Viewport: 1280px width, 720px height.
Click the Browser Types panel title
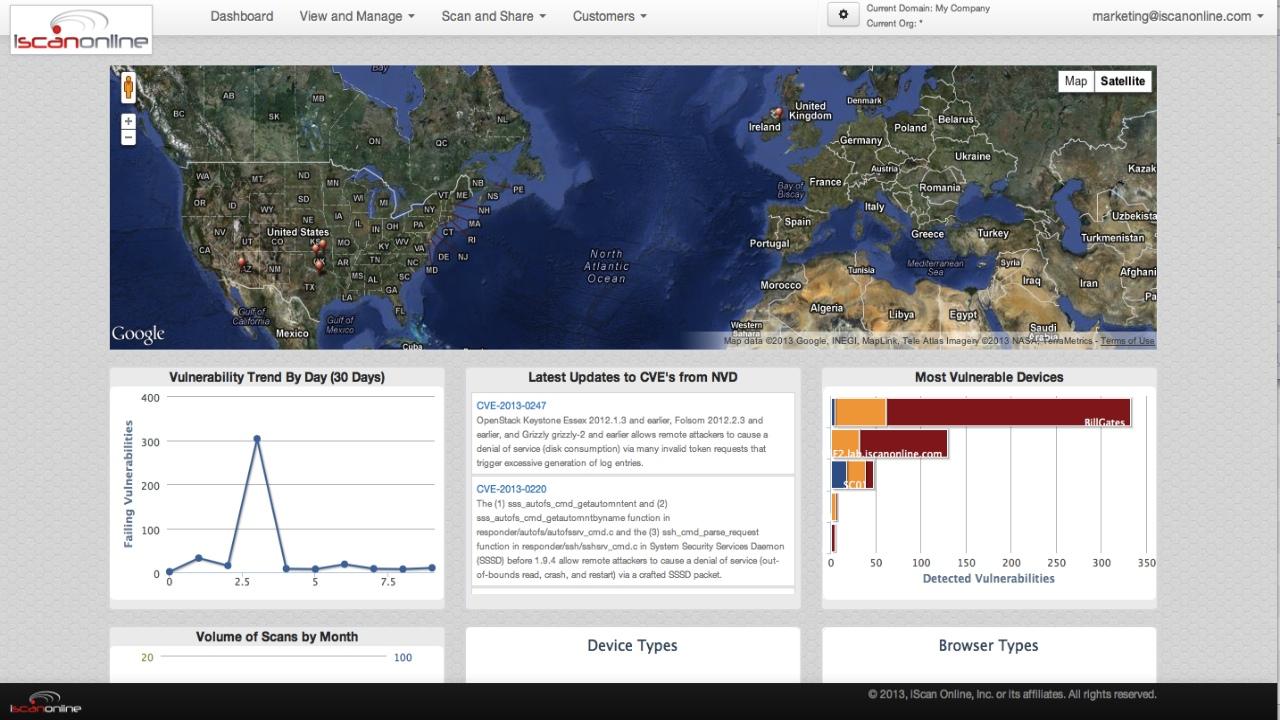[988, 646]
